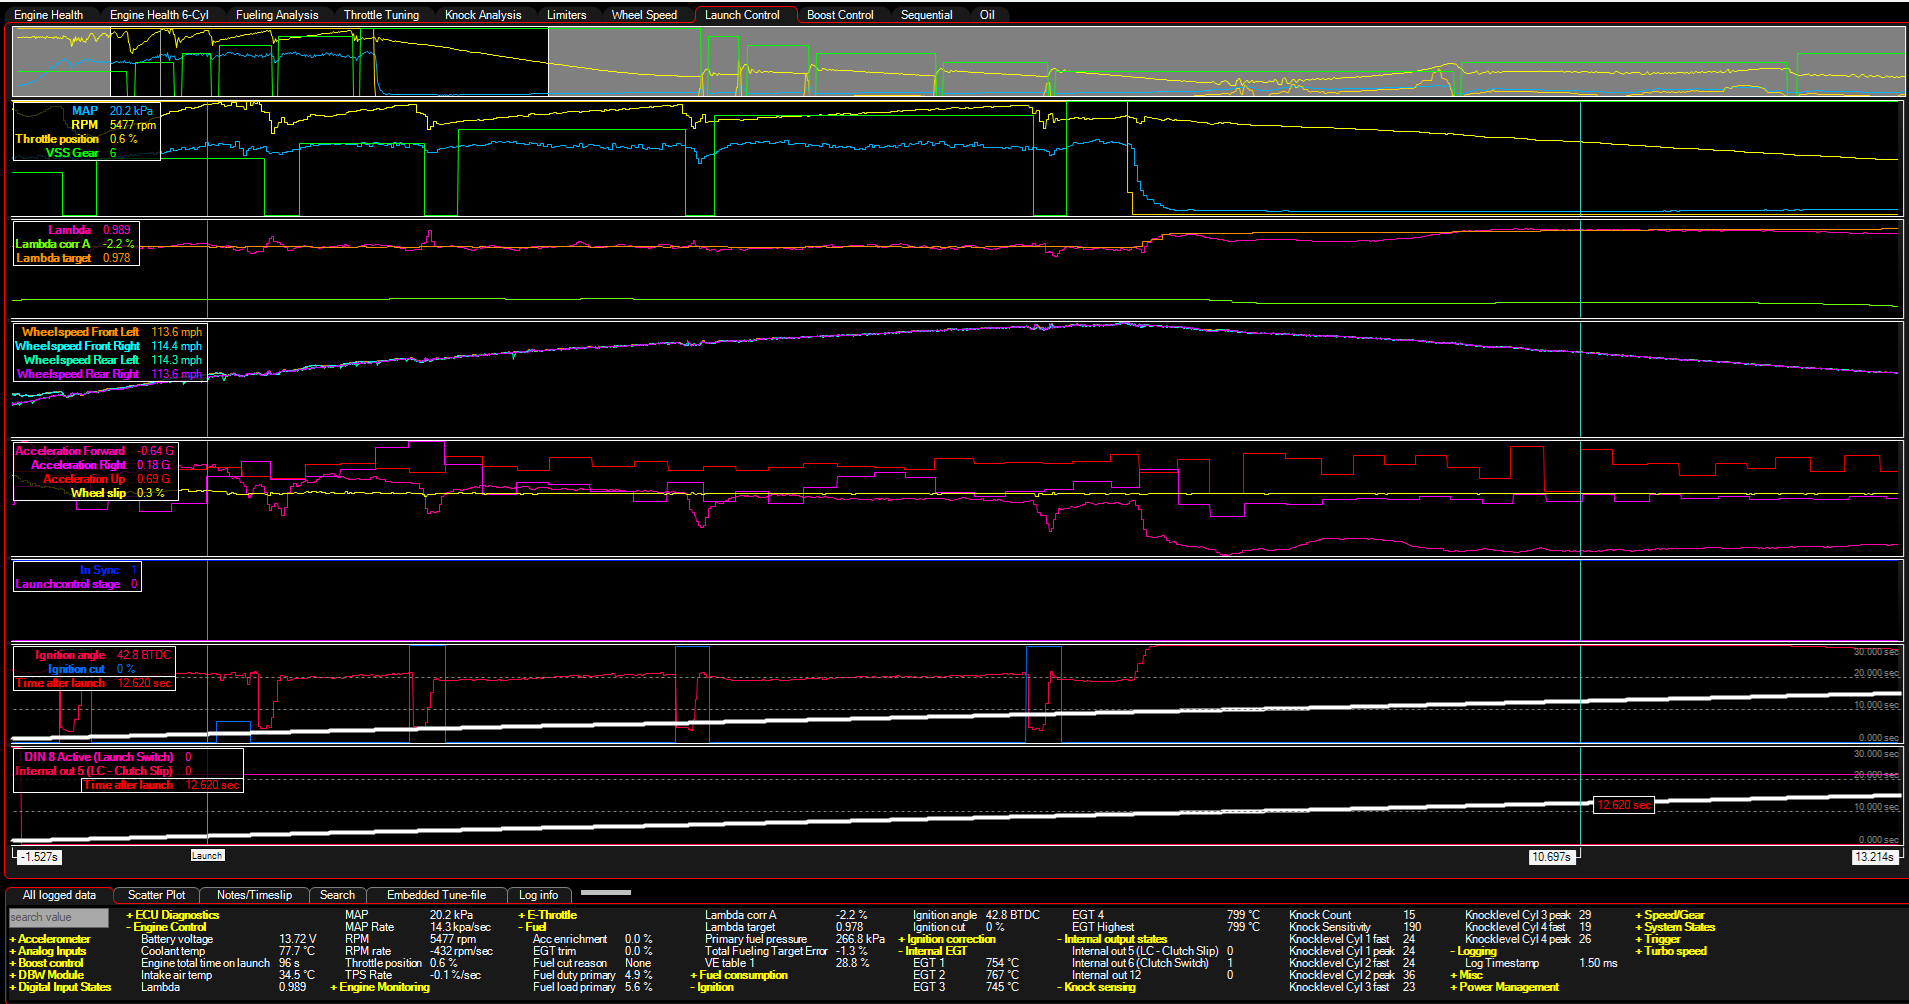Select the Battery voltage row in logged data
The image size is (1909, 1004).
coord(228,939)
